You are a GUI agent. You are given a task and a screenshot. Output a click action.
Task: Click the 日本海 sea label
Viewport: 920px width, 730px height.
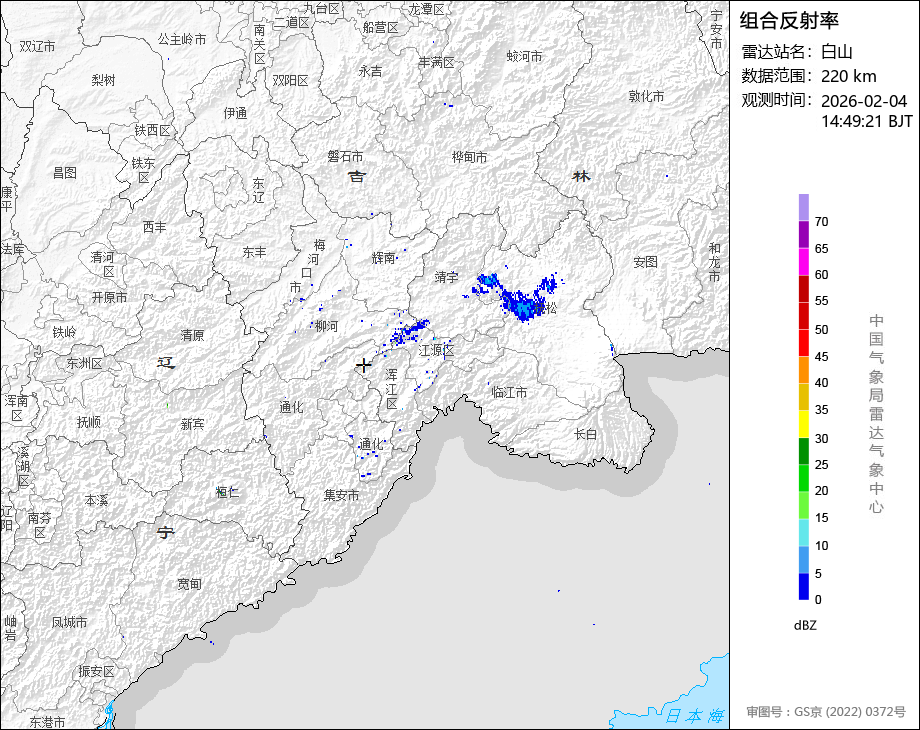click(695, 716)
